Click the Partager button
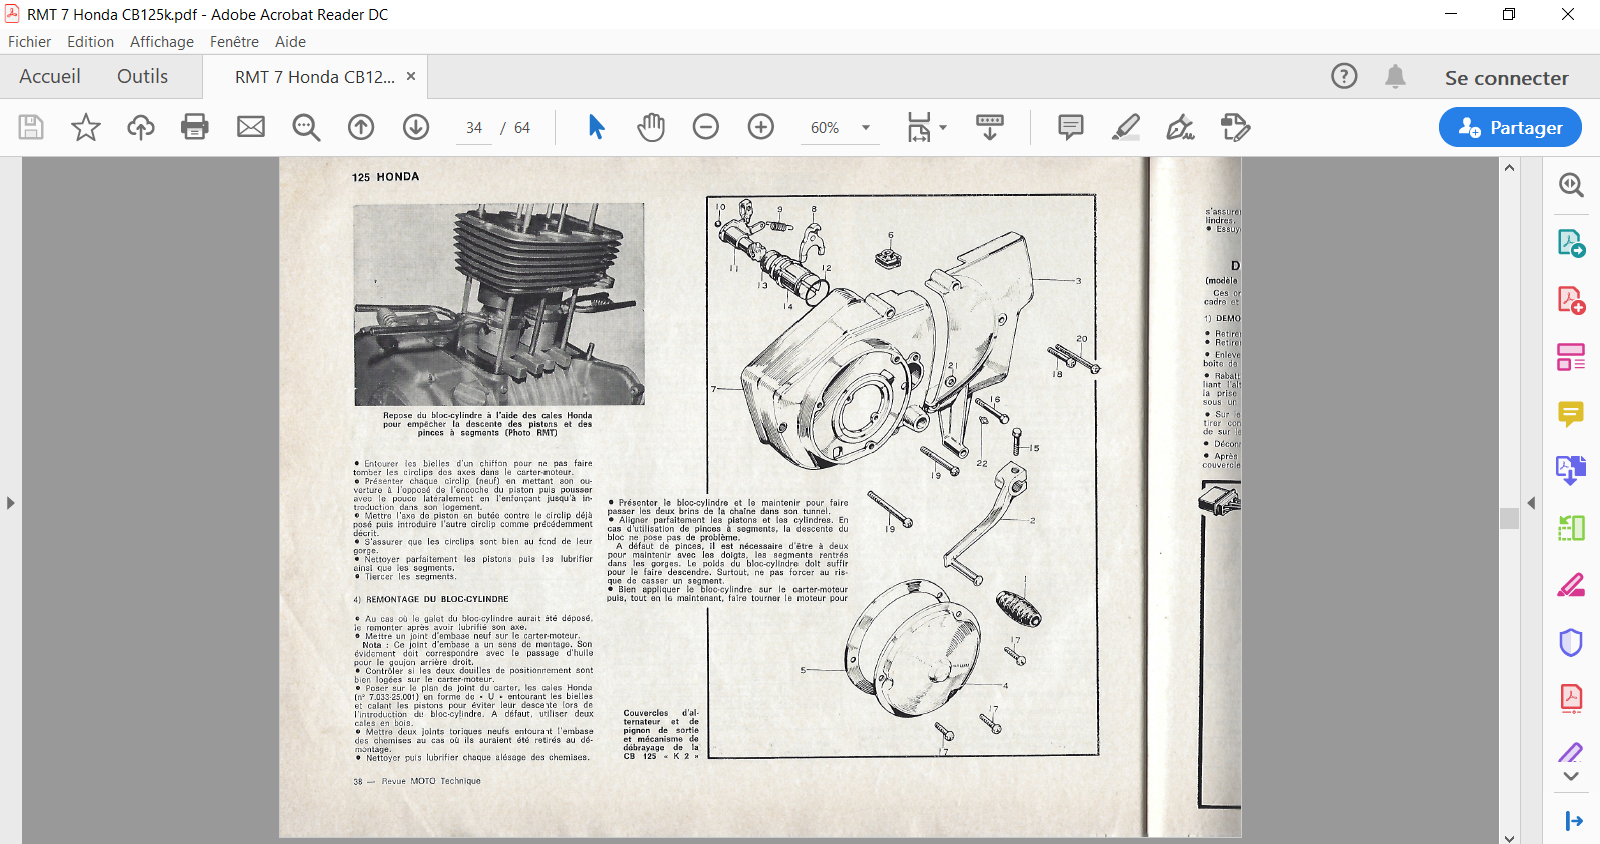 pyautogui.click(x=1510, y=127)
